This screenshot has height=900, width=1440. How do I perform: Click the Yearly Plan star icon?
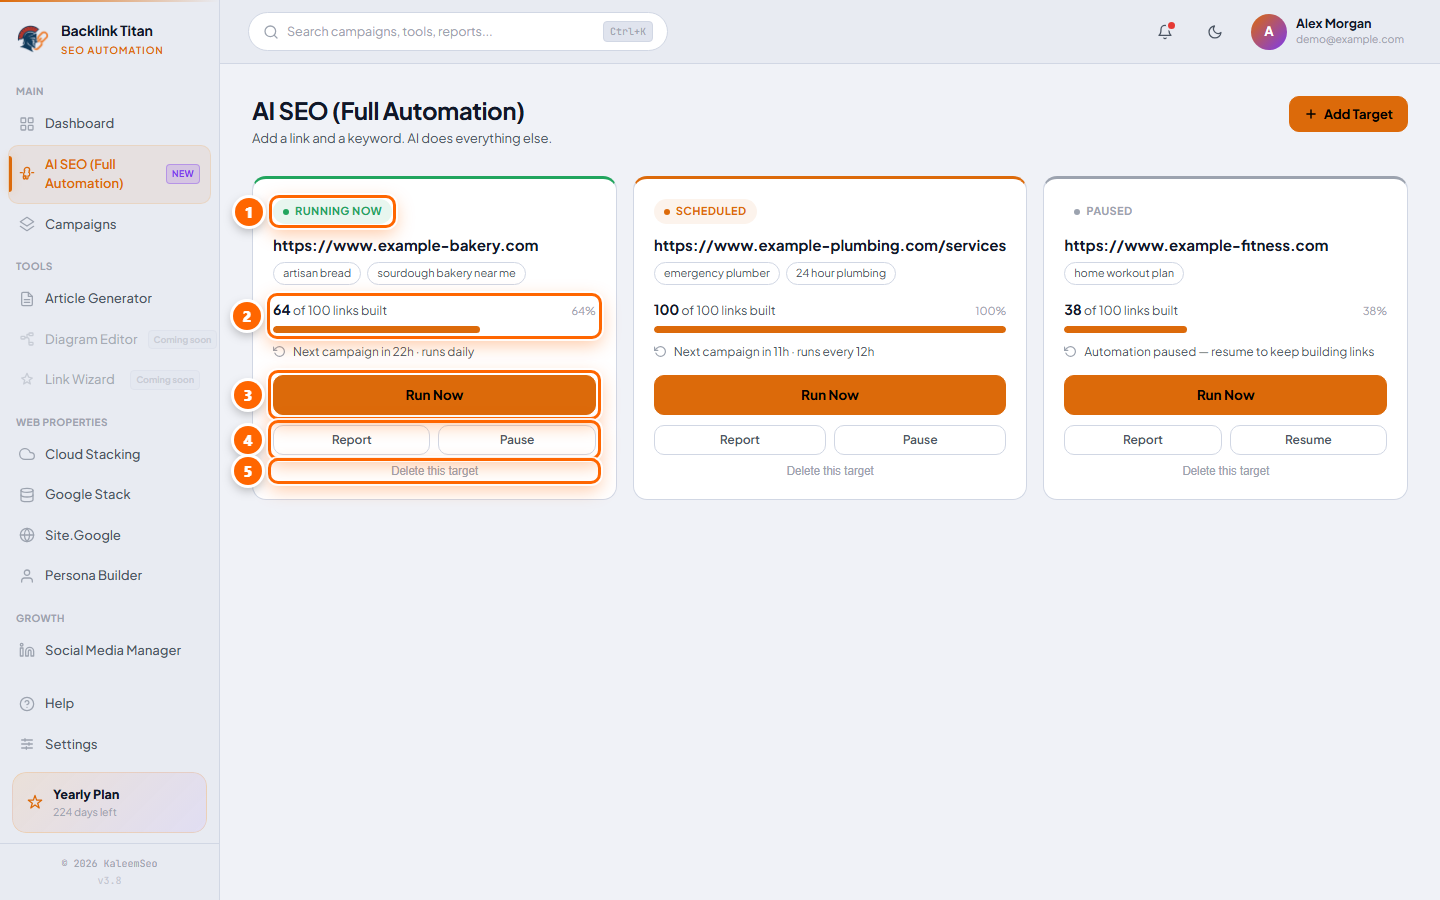tap(35, 802)
